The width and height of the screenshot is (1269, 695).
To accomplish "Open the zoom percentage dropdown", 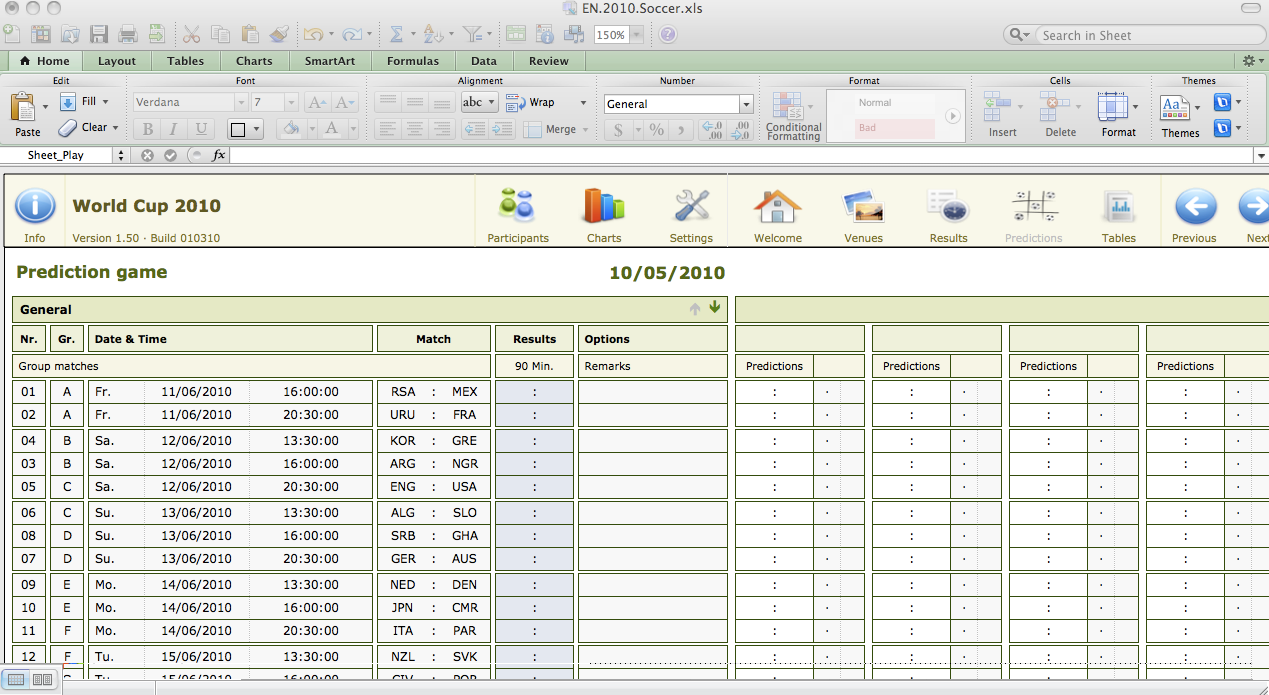I will 636,35.
